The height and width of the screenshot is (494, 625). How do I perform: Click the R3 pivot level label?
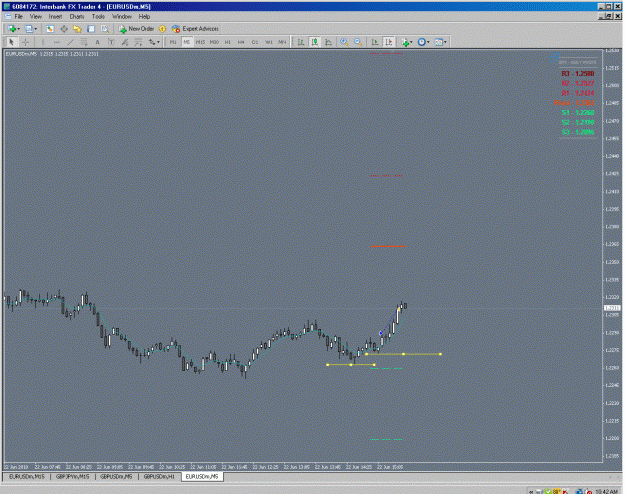pyautogui.click(x=578, y=74)
